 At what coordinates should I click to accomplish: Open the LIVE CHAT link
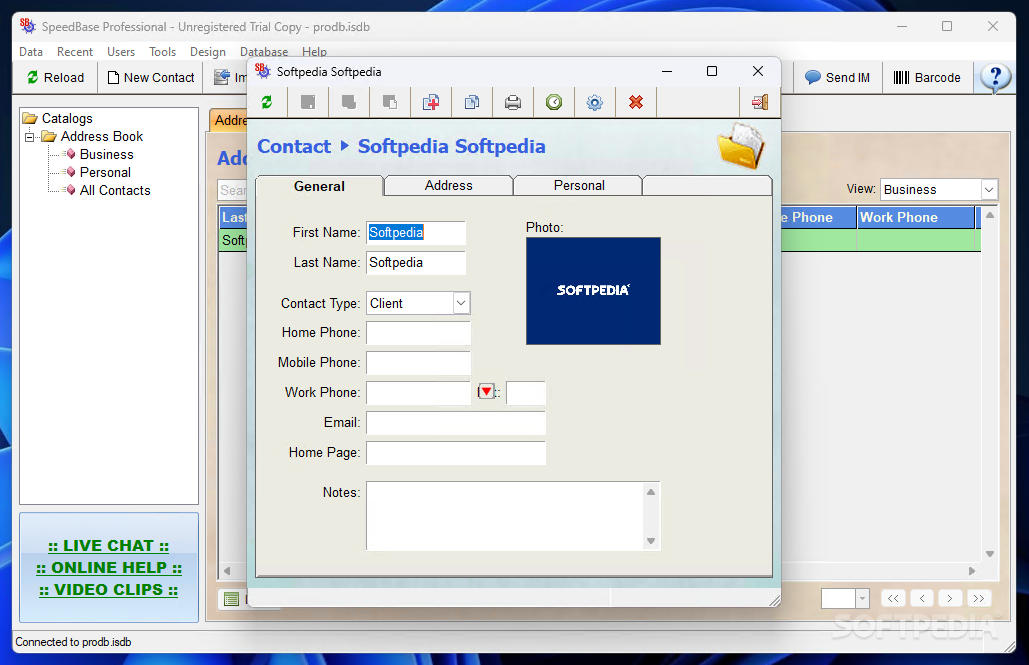[108, 546]
